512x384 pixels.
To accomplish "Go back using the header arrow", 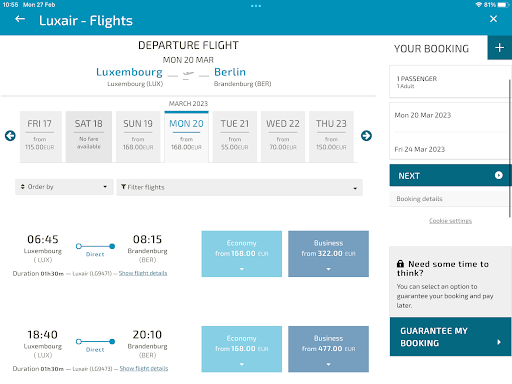I will 20,19.
